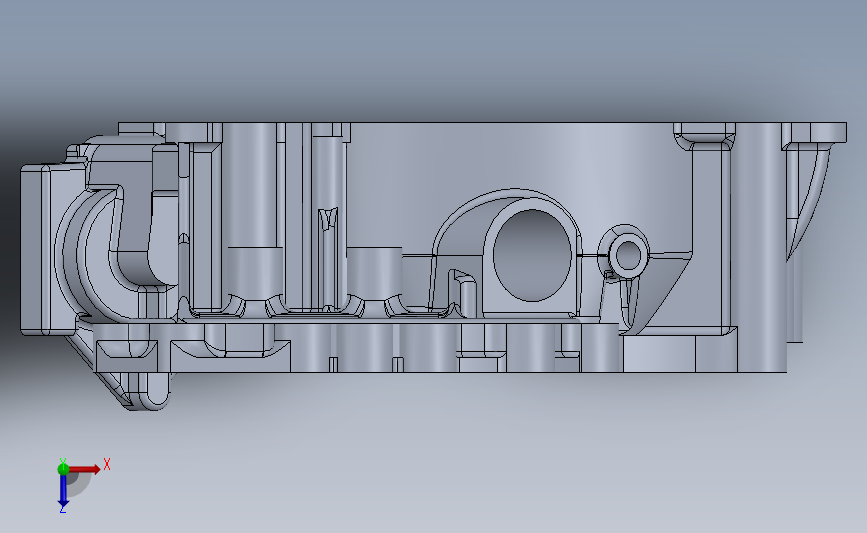This screenshot has height=533, width=867.
Task: Click the blue Z axis arrow of the orientation triad
Action: (63, 490)
